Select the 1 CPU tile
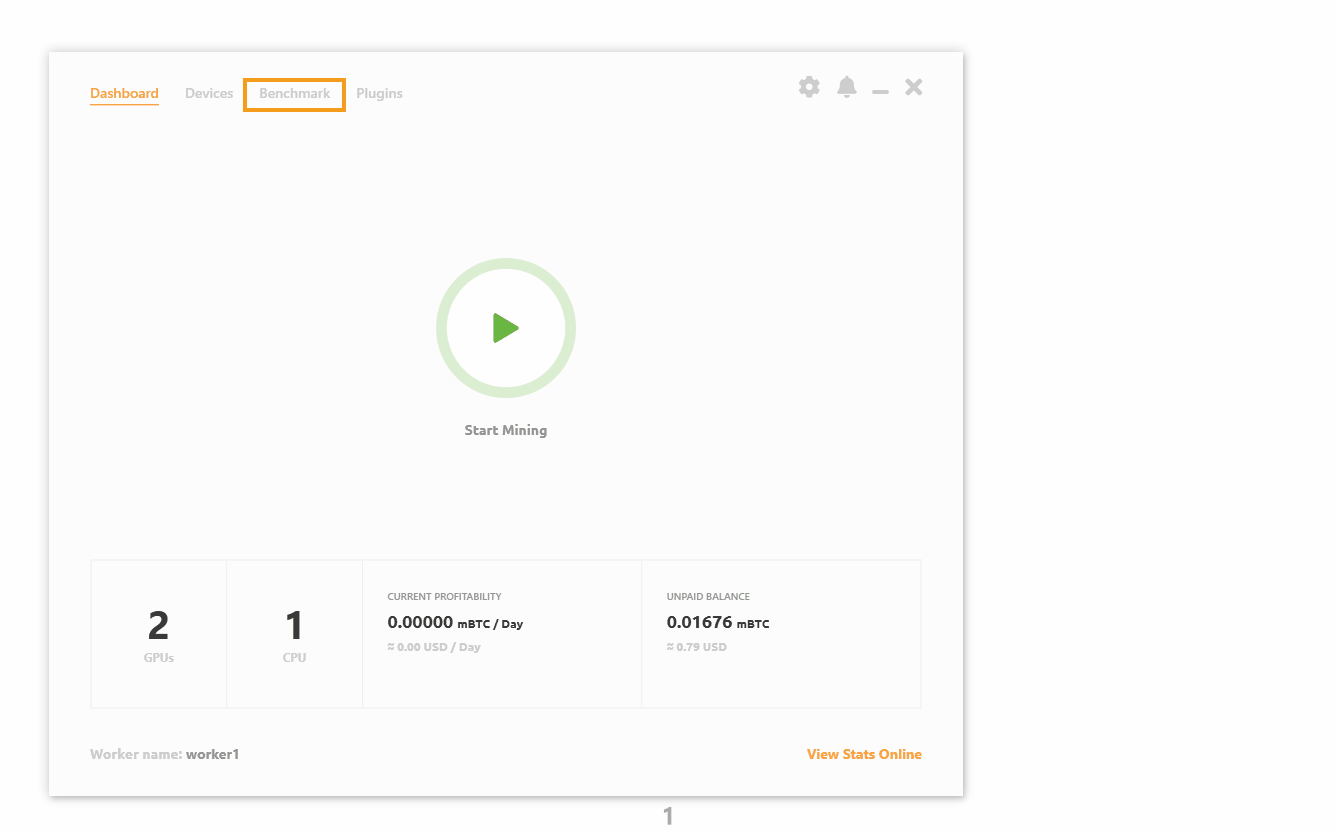Viewport: 1335px width, 831px height. (x=294, y=634)
